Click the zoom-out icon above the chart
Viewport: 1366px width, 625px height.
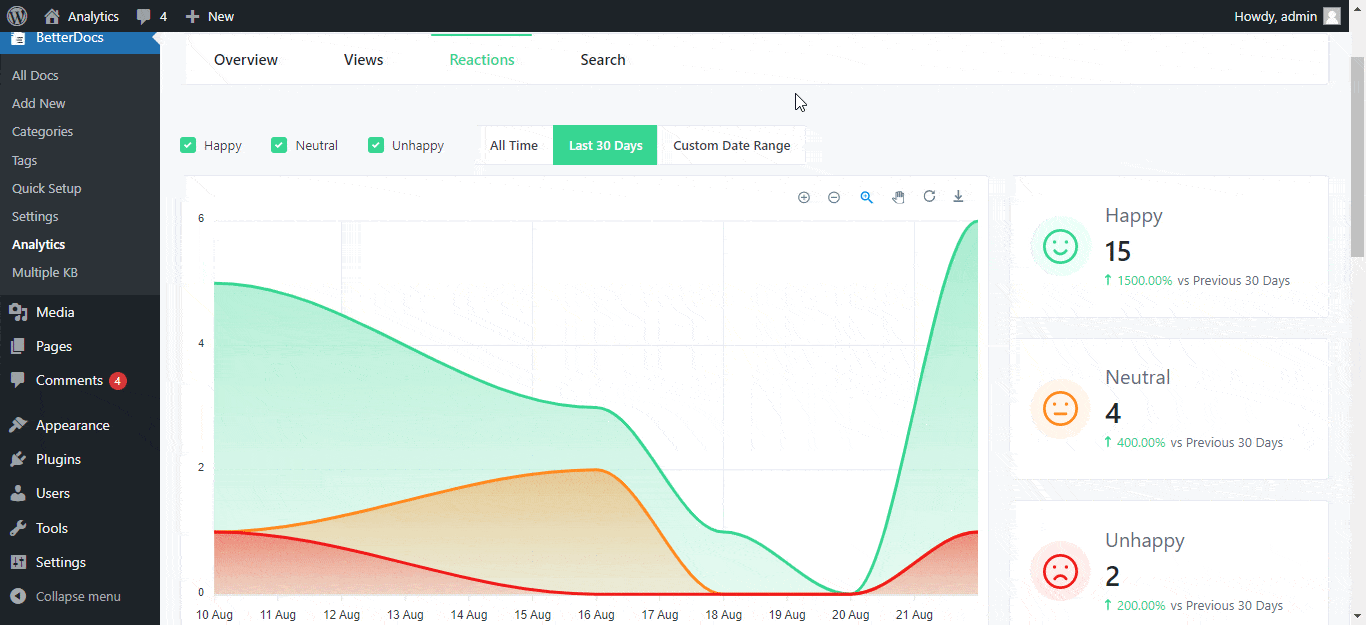pyautogui.click(x=834, y=197)
